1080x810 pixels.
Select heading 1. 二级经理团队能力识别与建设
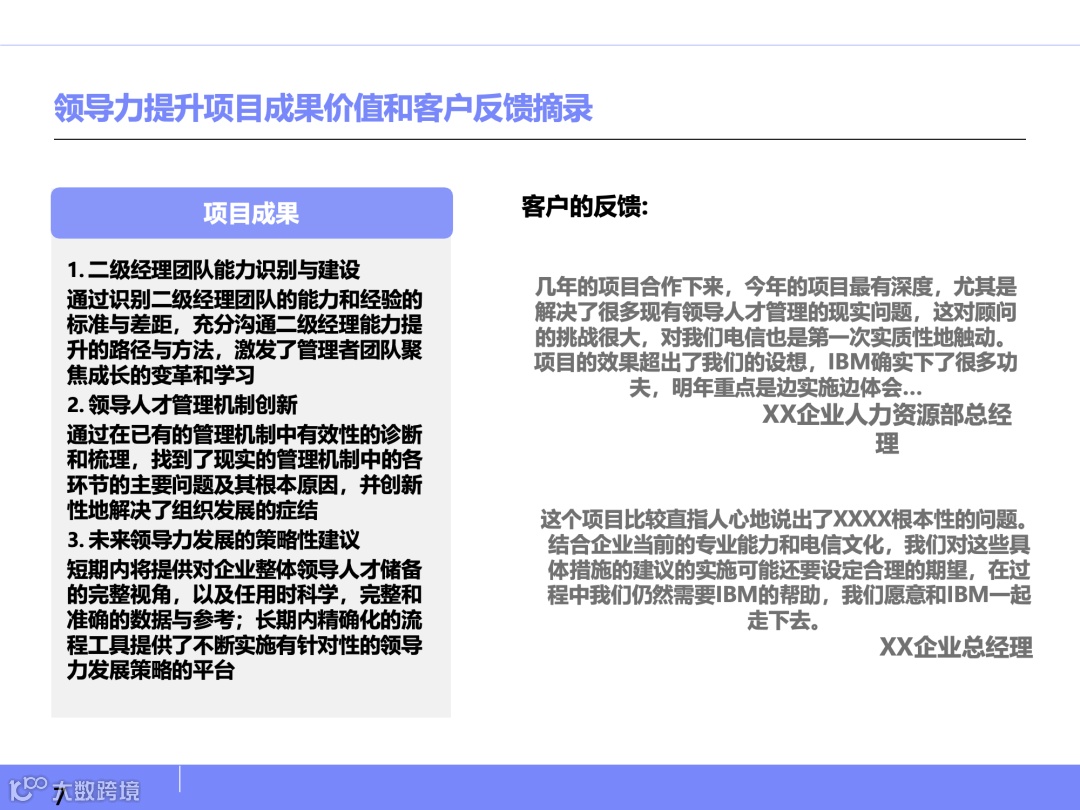214,269
